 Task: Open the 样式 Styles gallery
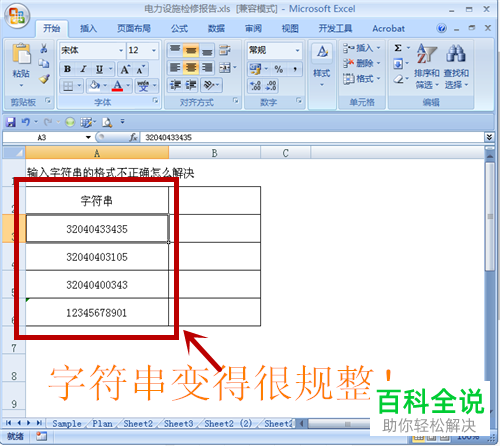point(322,65)
